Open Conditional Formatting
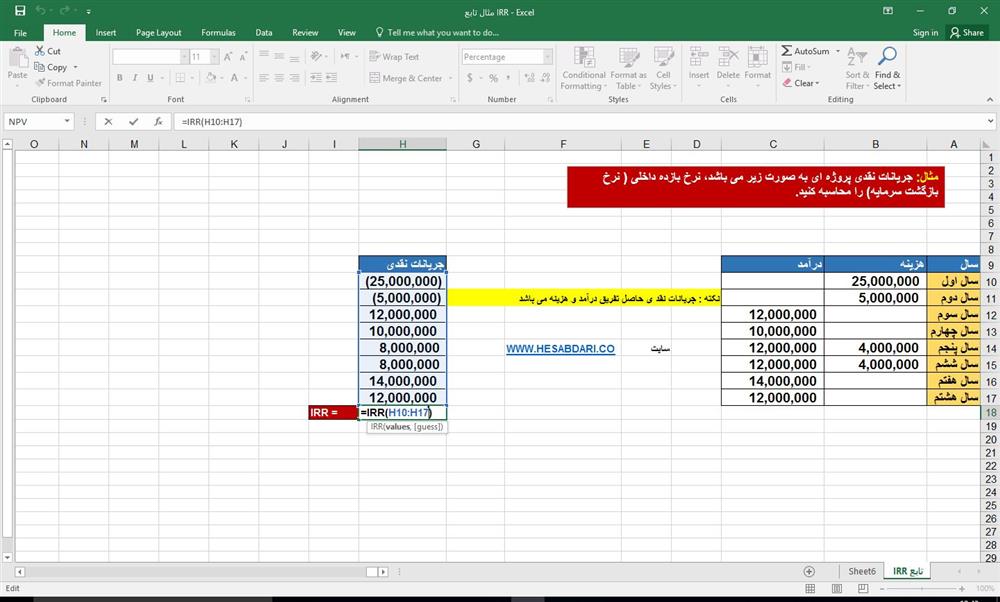Image resolution: width=1000 pixels, height=602 pixels. tap(583, 66)
